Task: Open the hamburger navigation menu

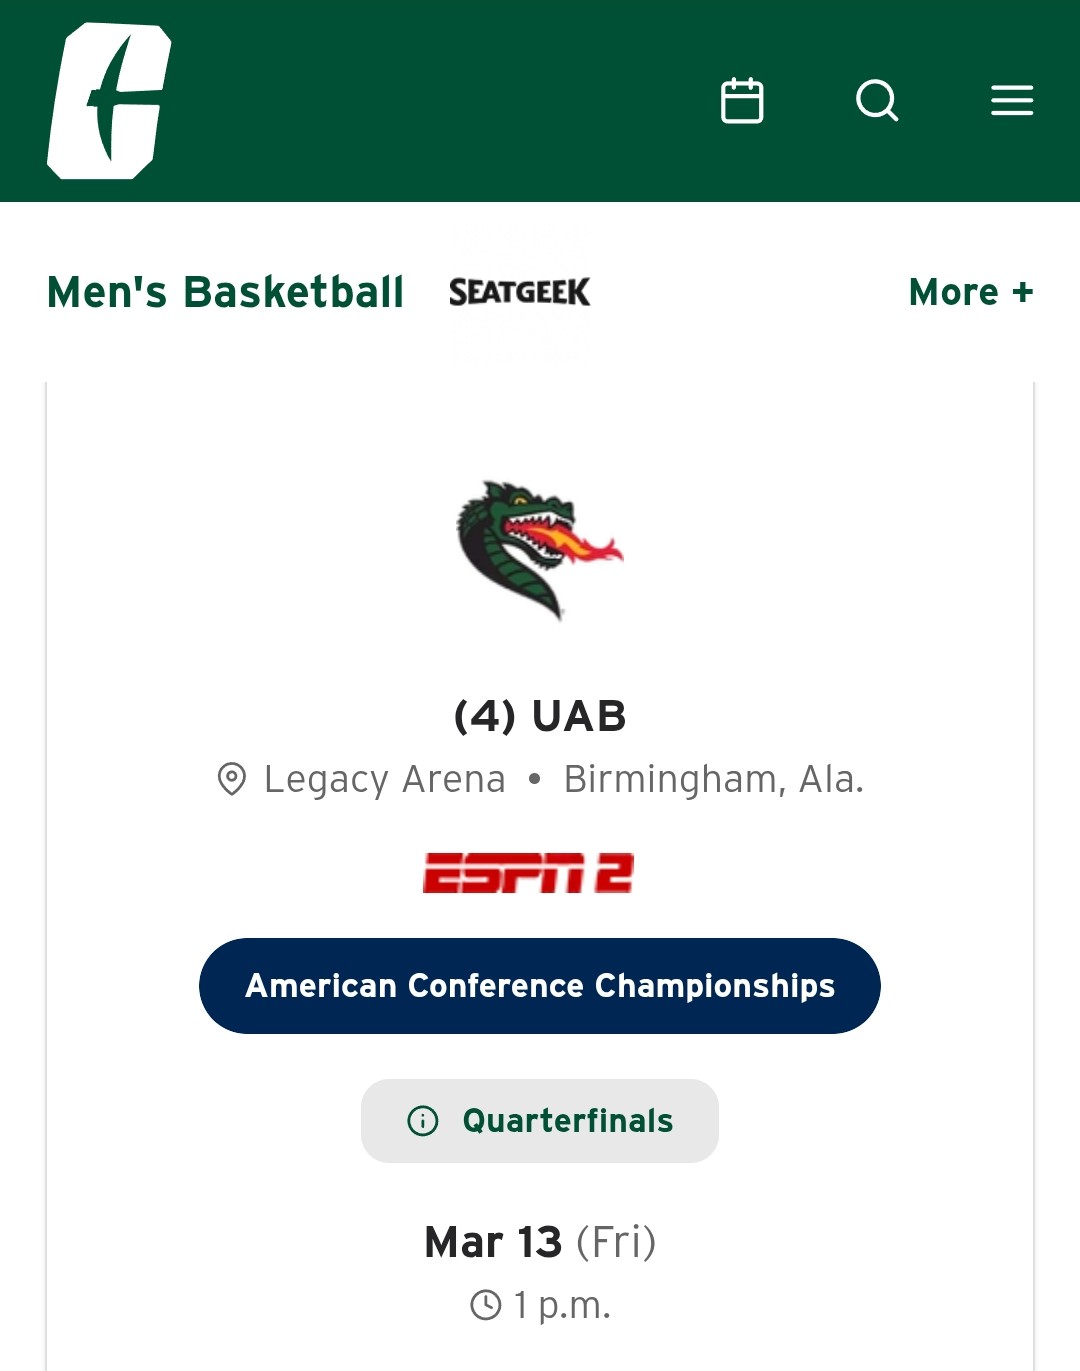Action: pos(1012,101)
